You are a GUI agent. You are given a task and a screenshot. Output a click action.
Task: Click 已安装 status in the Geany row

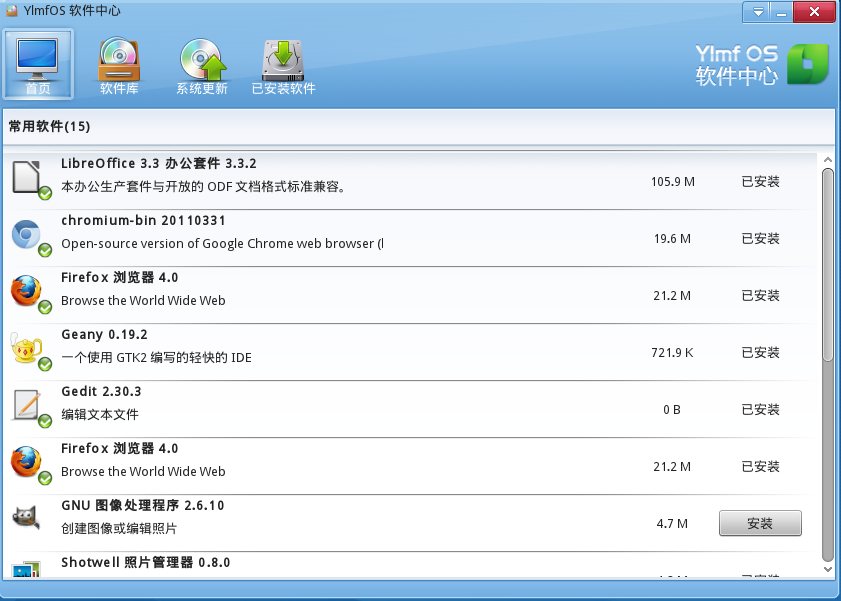pos(760,353)
